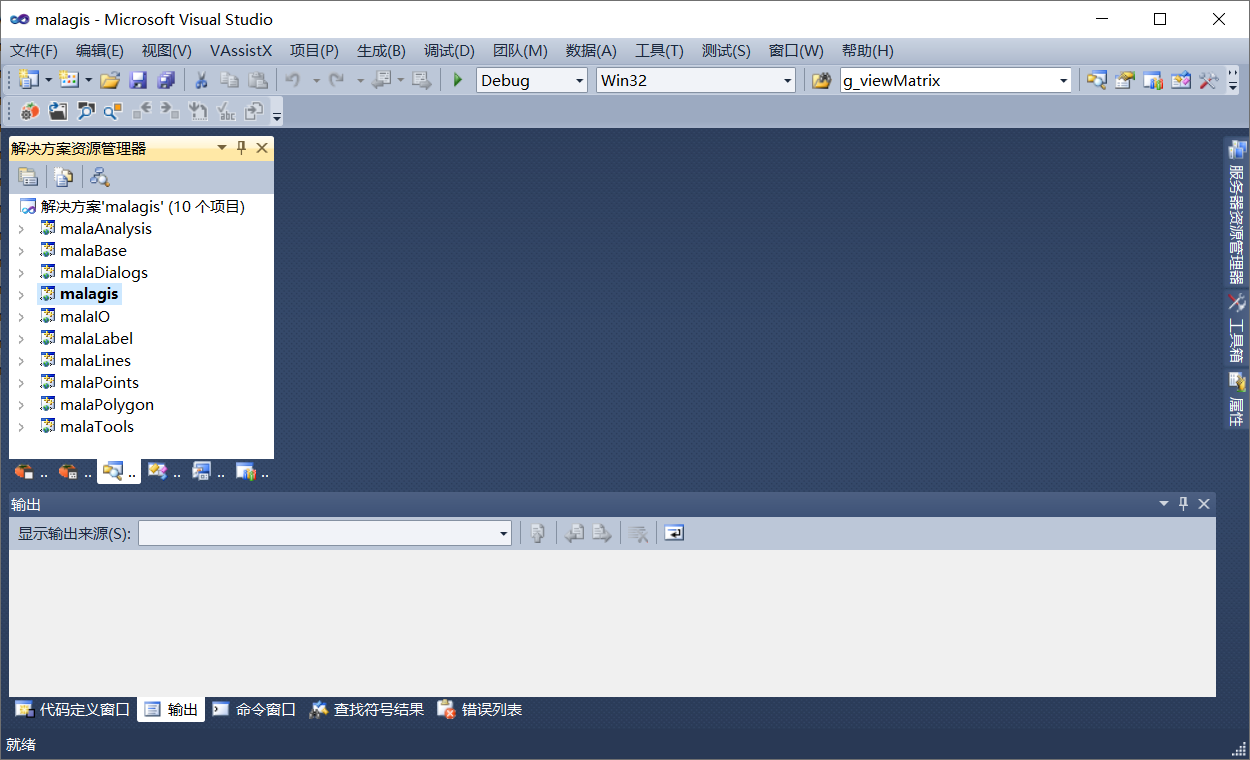Open the VAssistX menu
Image resolution: width=1250 pixels, height=760 pixels.
(x=241, y=51)
